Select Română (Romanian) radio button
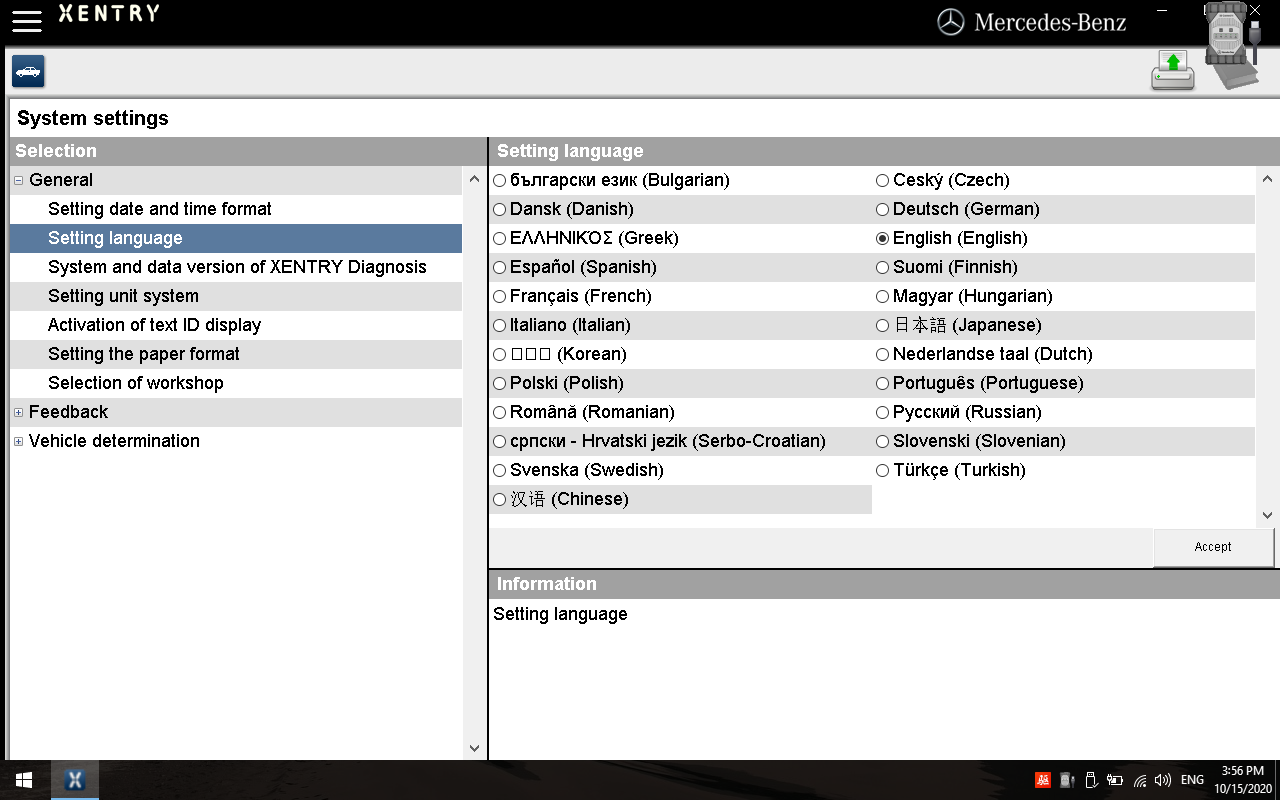 tap(500, 413)
